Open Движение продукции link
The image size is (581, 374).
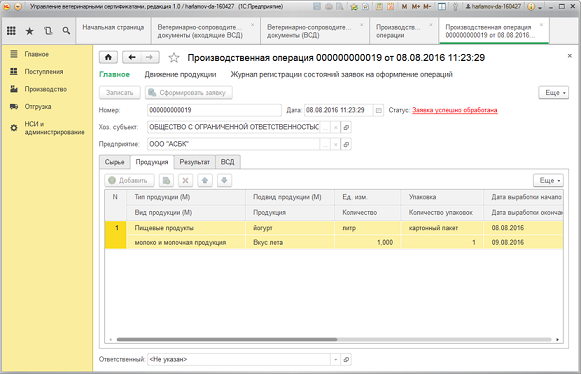point(180,75)
